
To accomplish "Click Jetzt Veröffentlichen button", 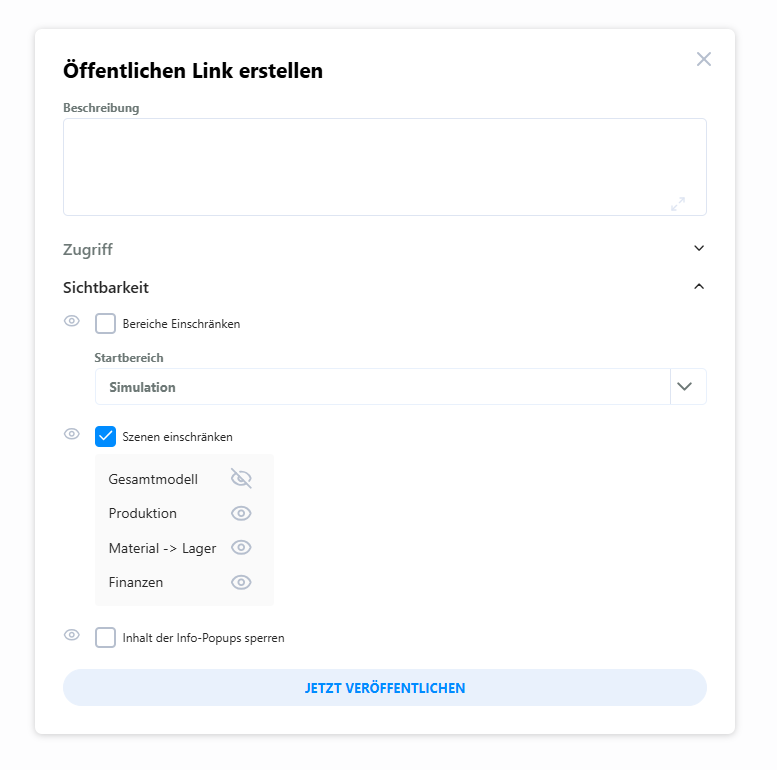I will pos(385,688).
